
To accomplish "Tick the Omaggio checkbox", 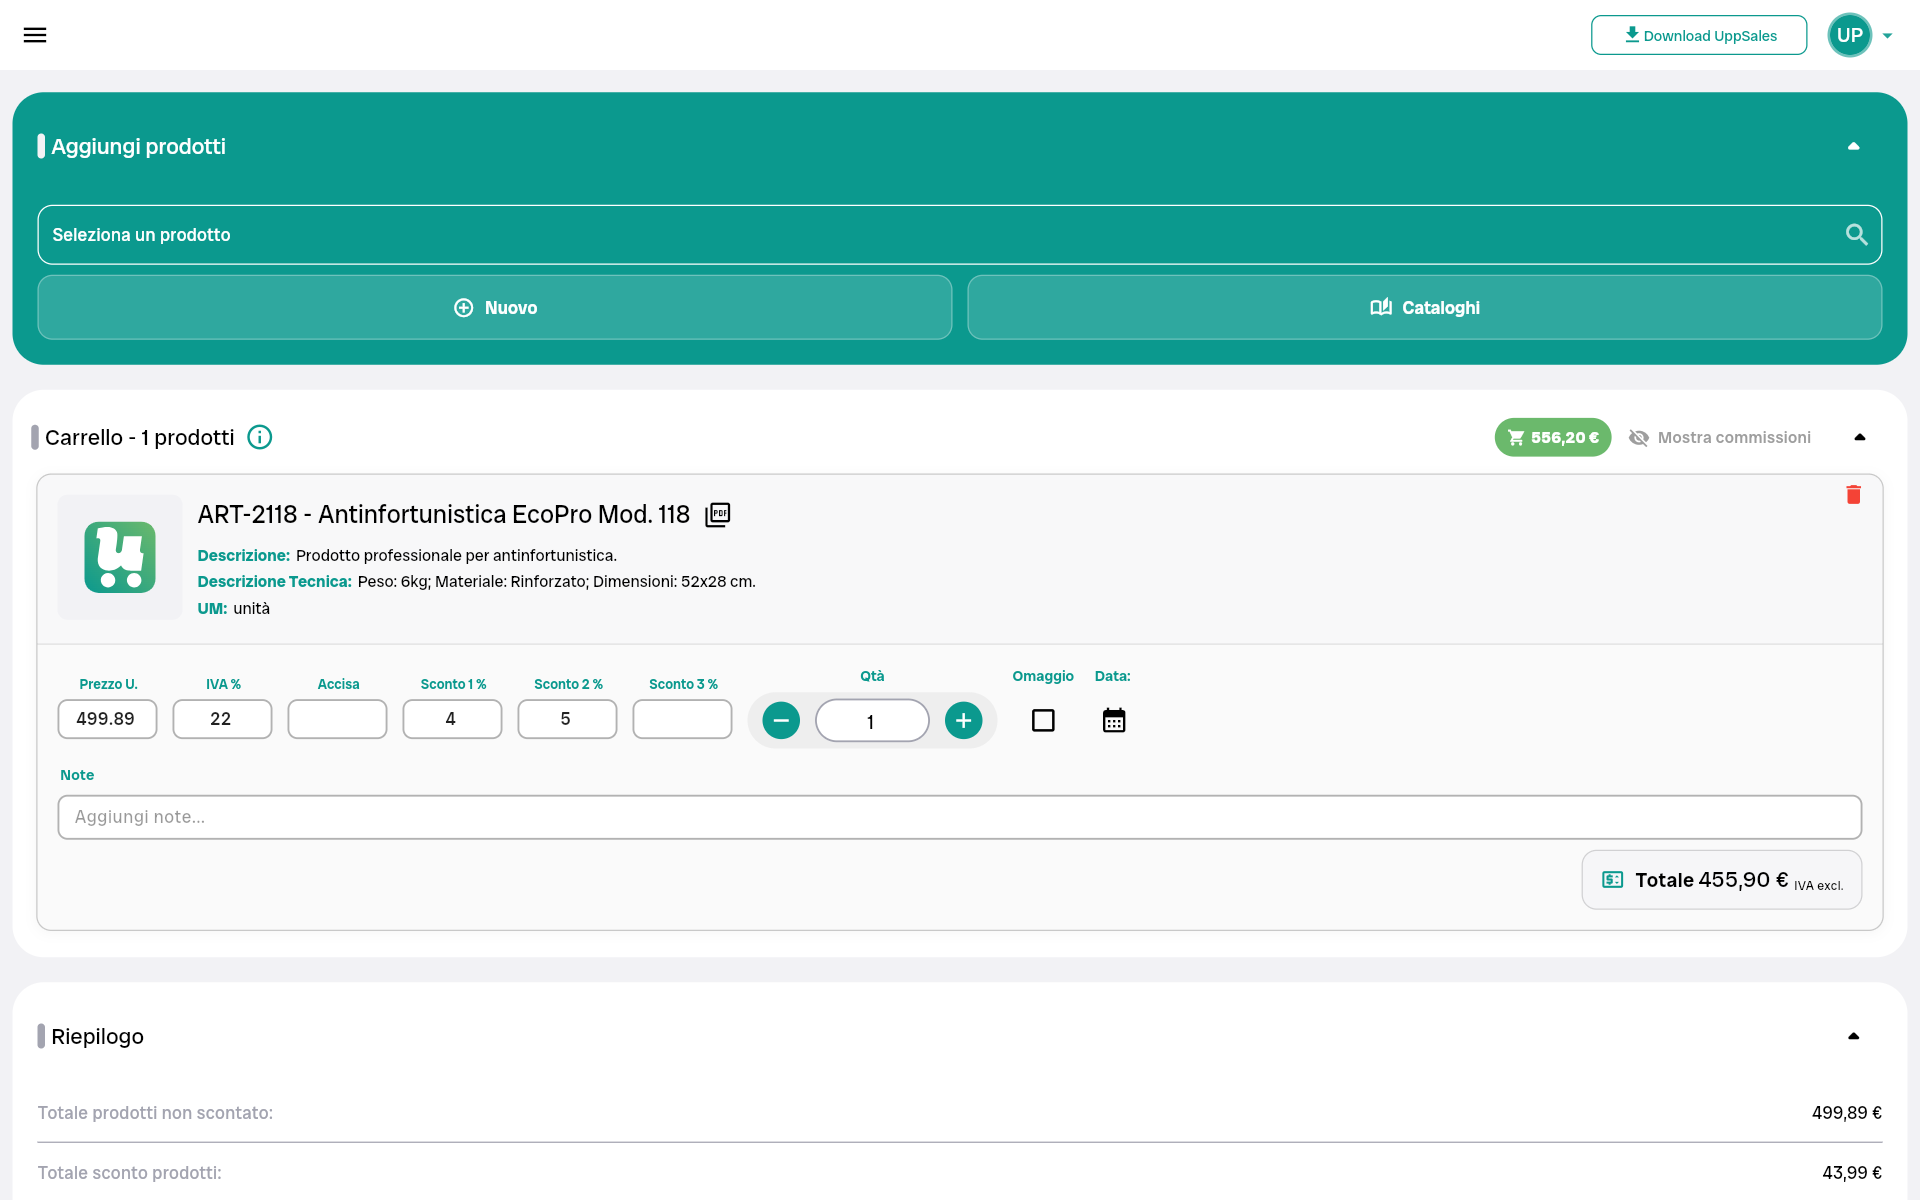I will coord(1043,720).
